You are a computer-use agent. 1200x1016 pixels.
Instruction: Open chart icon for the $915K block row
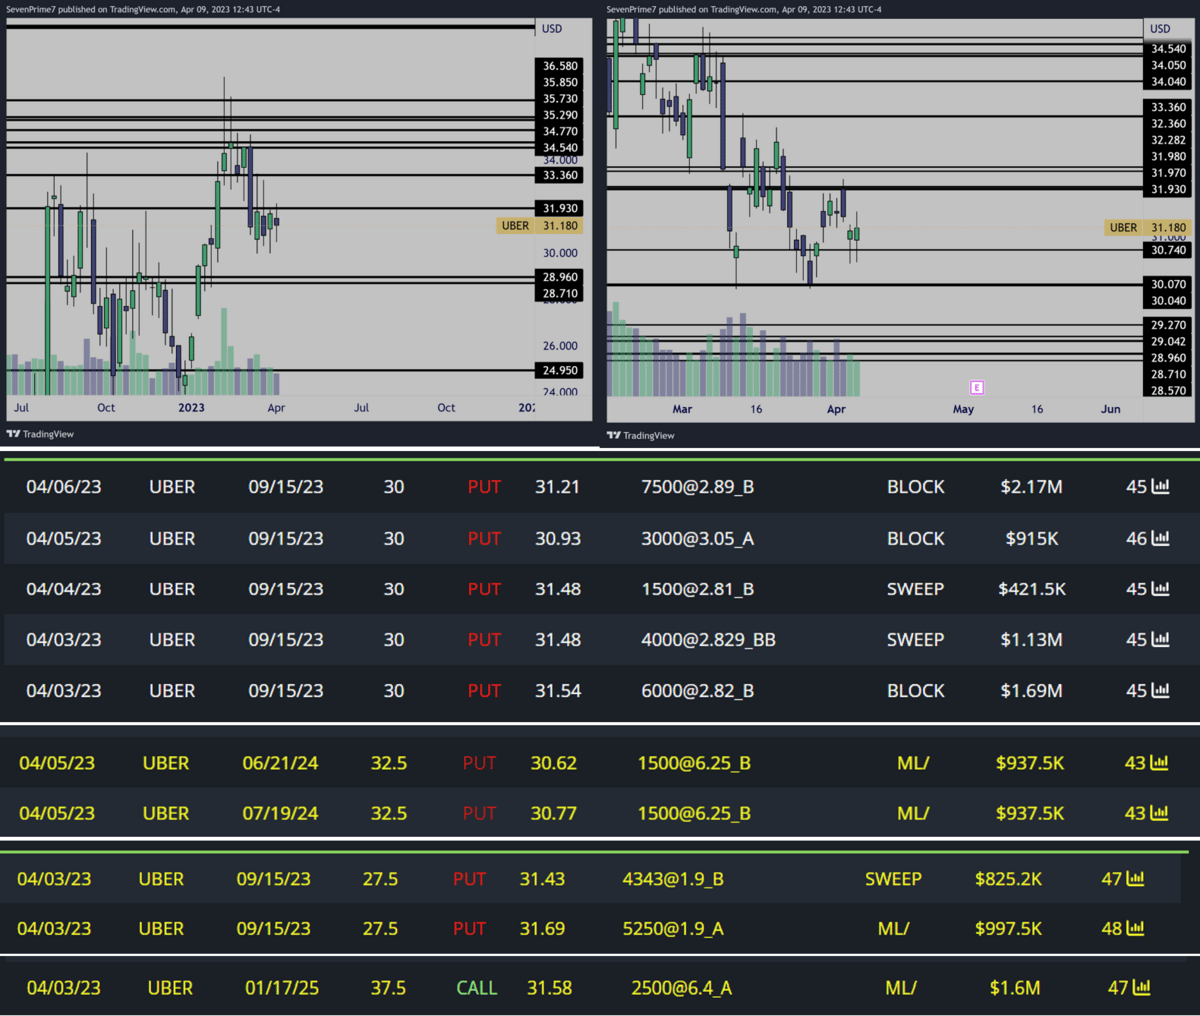click(x=1160, y=538)
